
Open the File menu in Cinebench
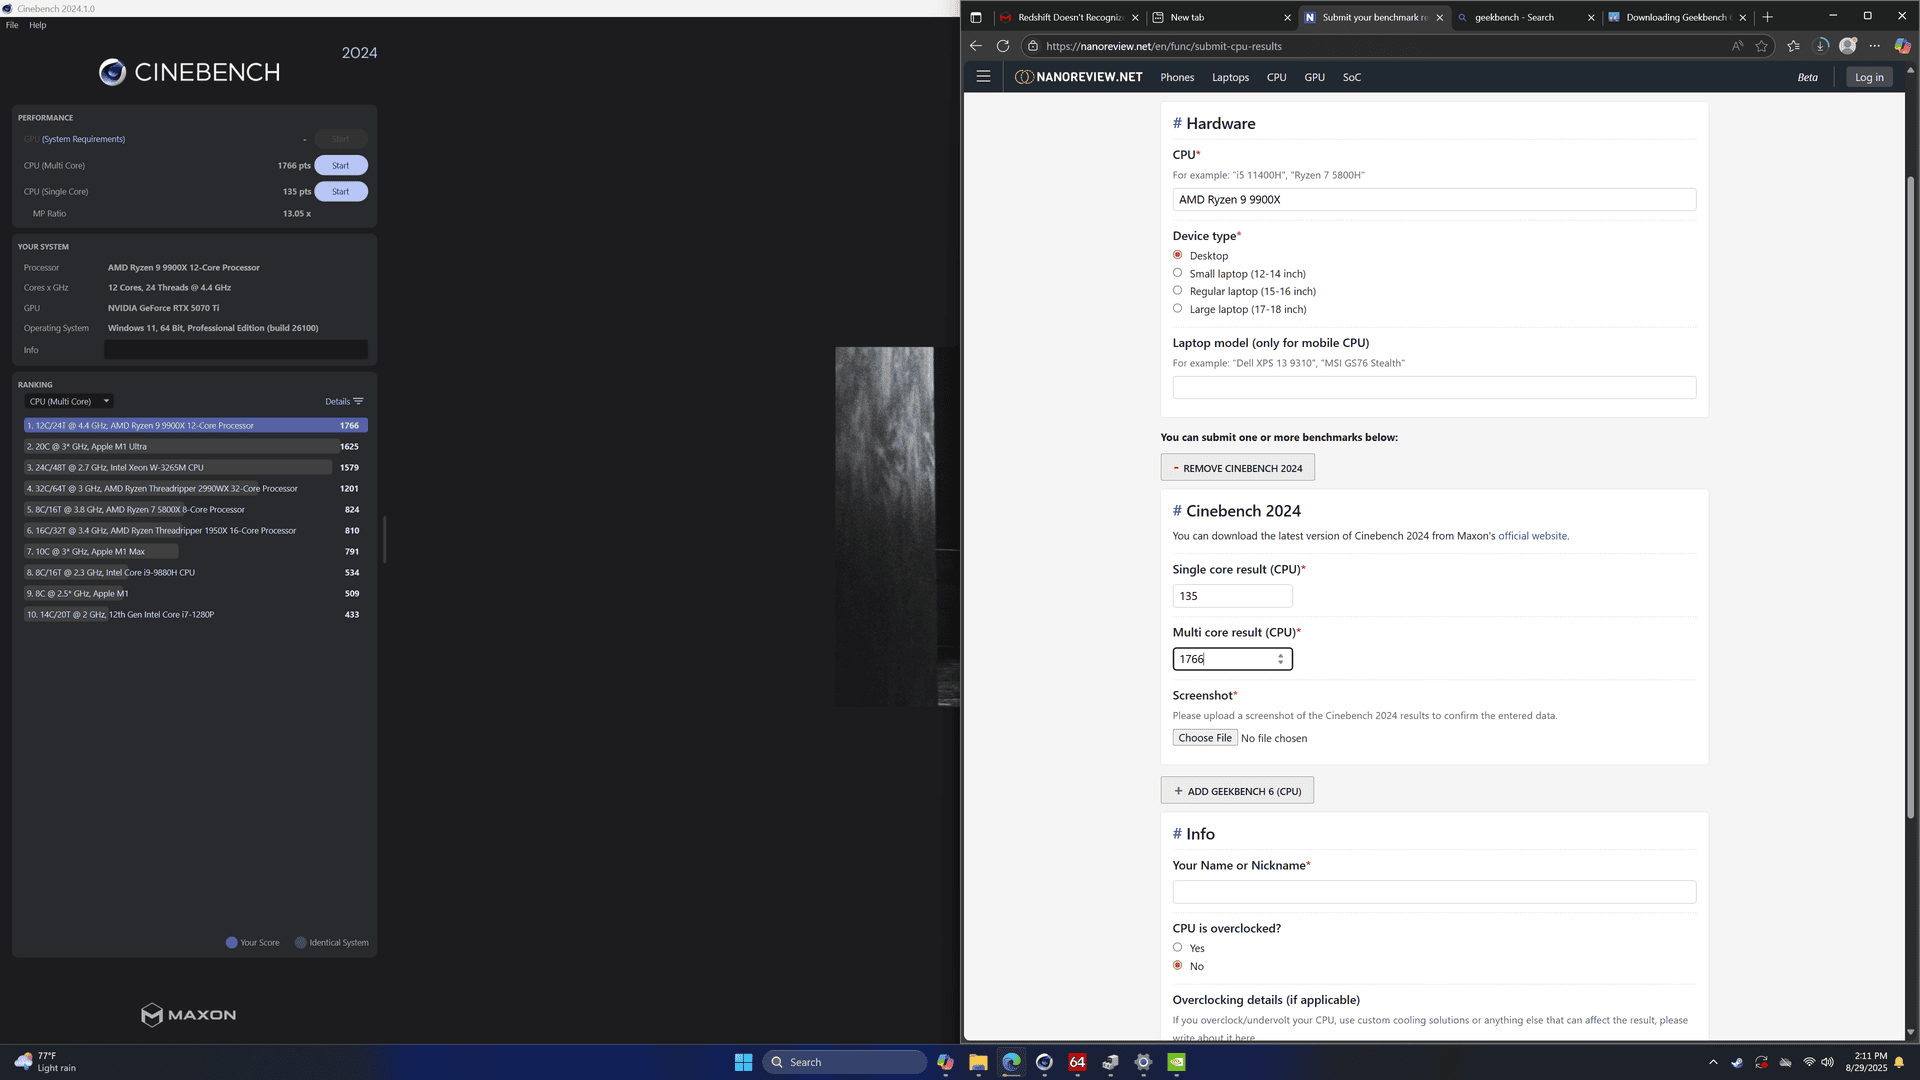[x=12, y=25]
